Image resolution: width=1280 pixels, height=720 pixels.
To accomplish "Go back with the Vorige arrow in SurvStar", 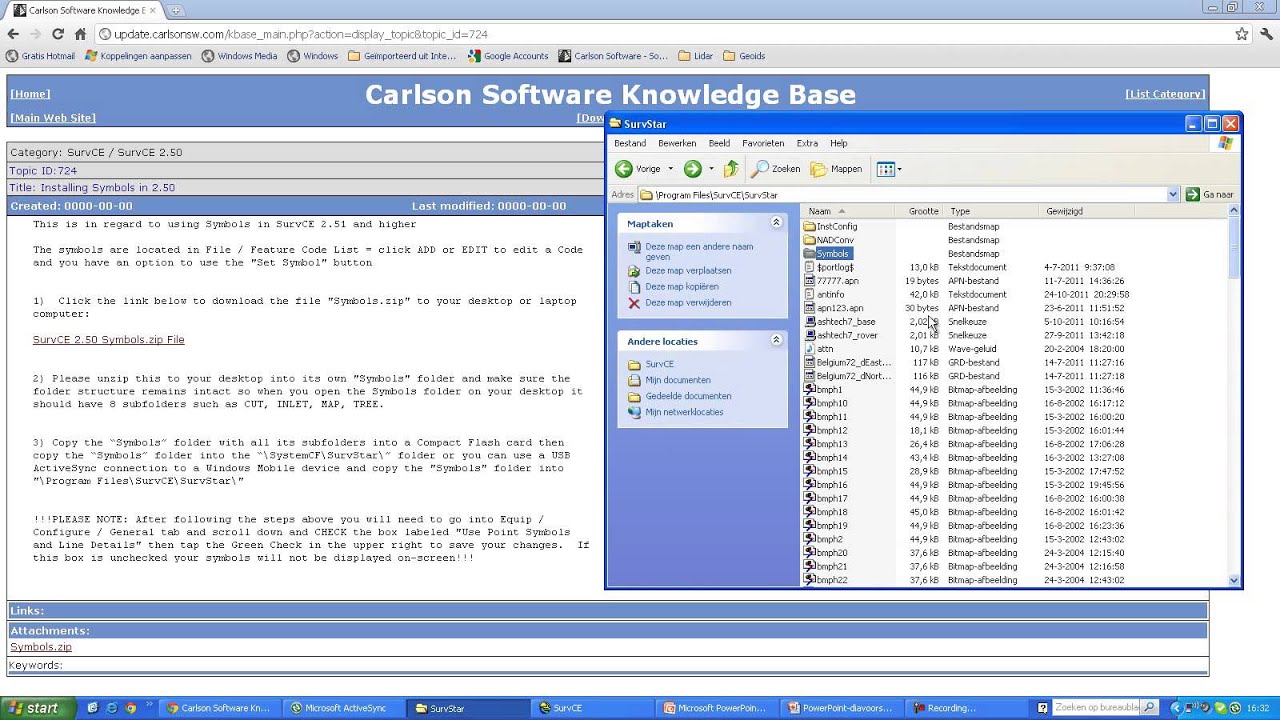I will (x=638, y=169).
